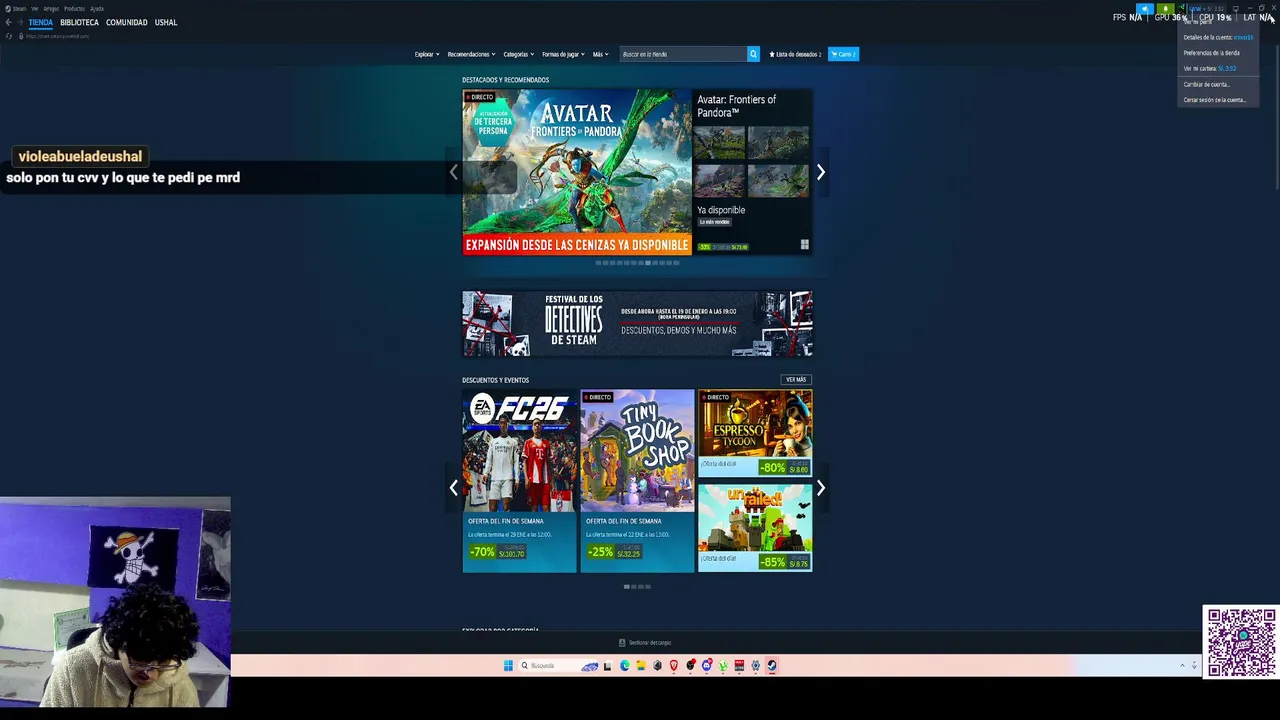The width and height of the screenshot is (1280, 720).
Task: Open the BIBLIOTECA tab
Action: (x=79, y=22)
